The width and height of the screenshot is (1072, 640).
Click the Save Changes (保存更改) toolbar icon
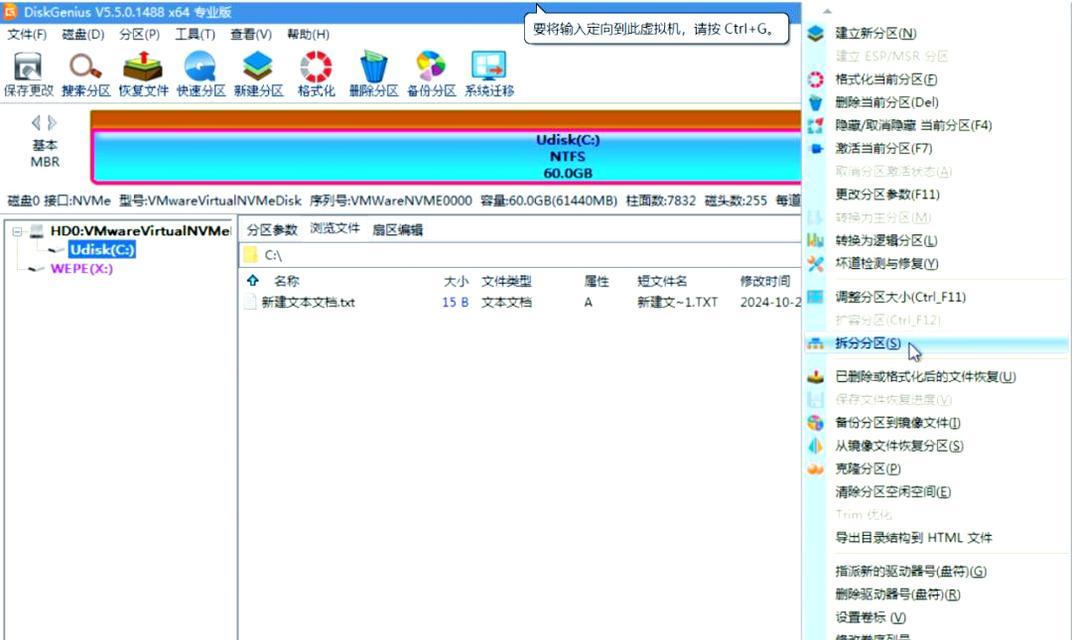click(28, 75)
